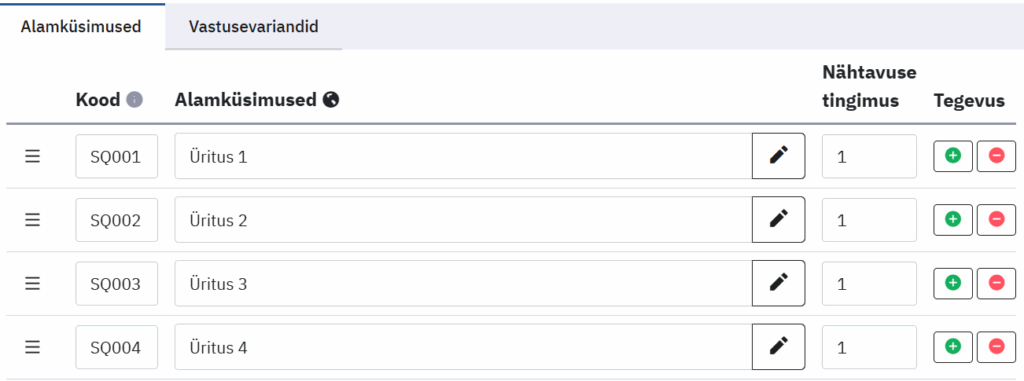Open the pencil editor for Üritus 3
The height and width of the screenshot is (381, 1024).
click(x=778, y=284)
